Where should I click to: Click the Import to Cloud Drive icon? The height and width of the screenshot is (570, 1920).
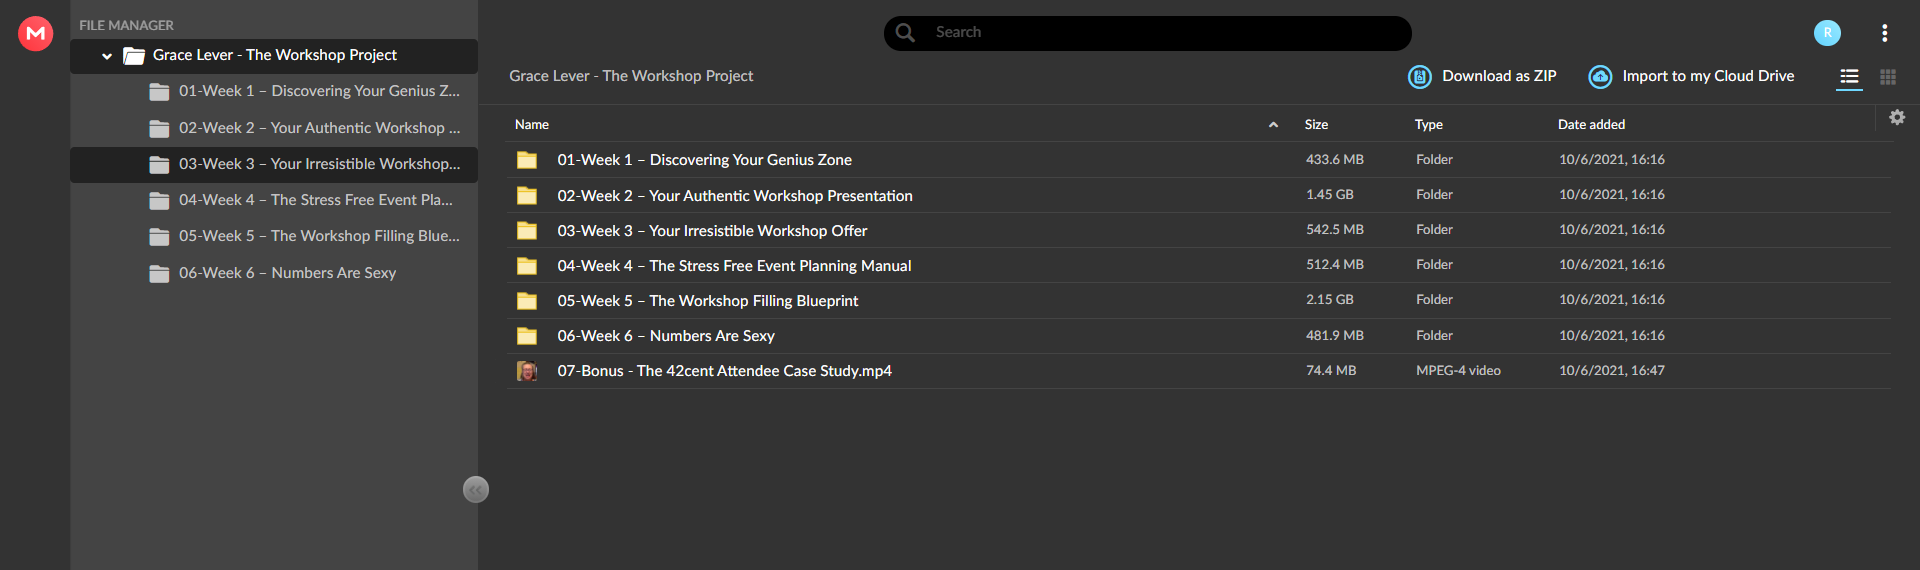[1600, 77]
